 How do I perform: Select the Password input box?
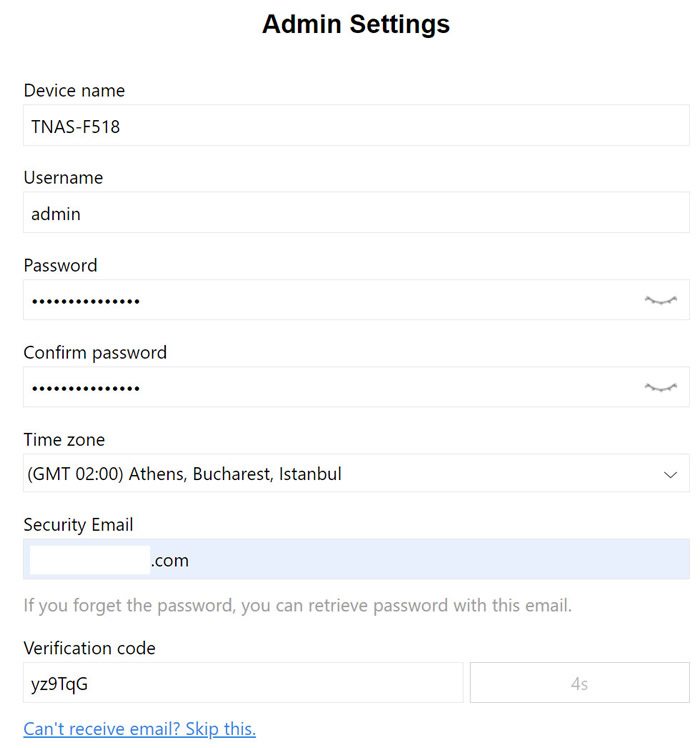tap(356, 300)
